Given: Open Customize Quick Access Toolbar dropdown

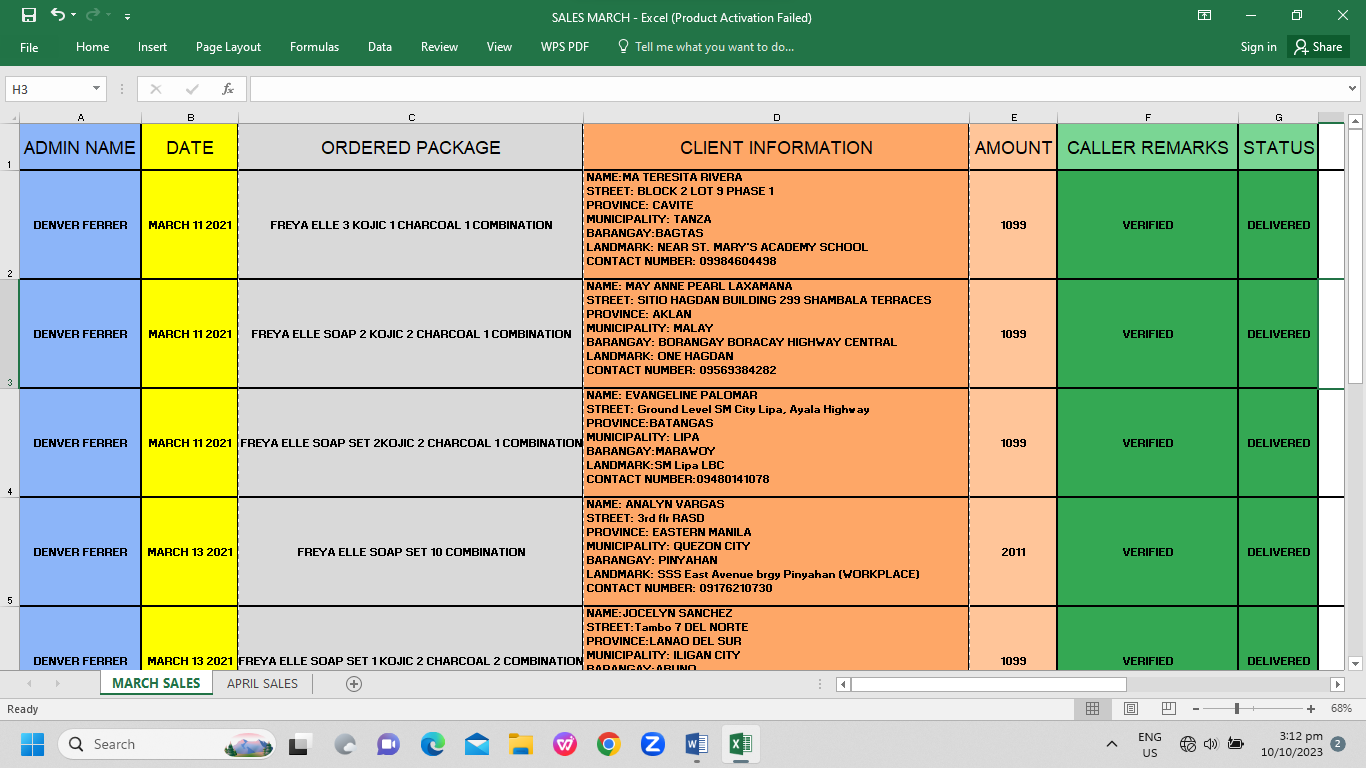Looking at the screenshot, I should pyautogui.click(x=127, y=17).
